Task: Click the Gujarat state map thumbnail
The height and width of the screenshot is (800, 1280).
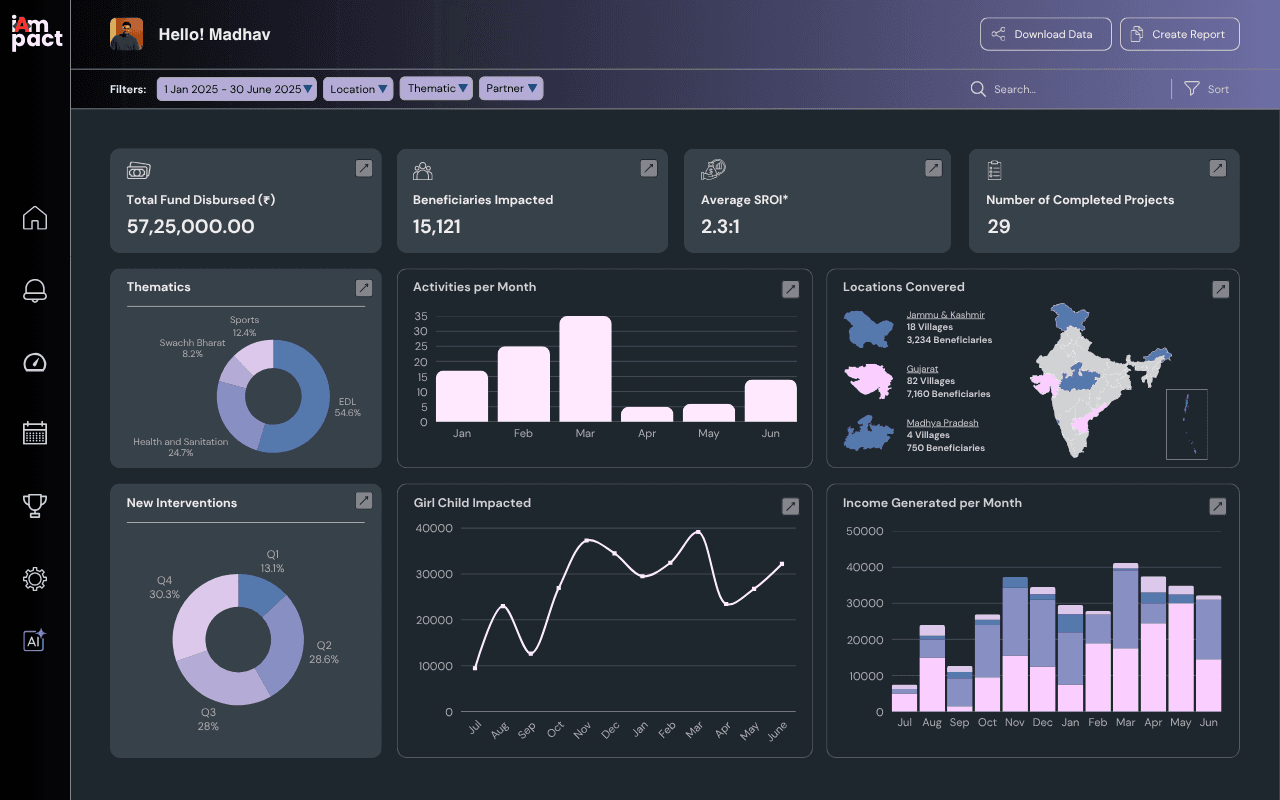Action: (x=868, y=381)
